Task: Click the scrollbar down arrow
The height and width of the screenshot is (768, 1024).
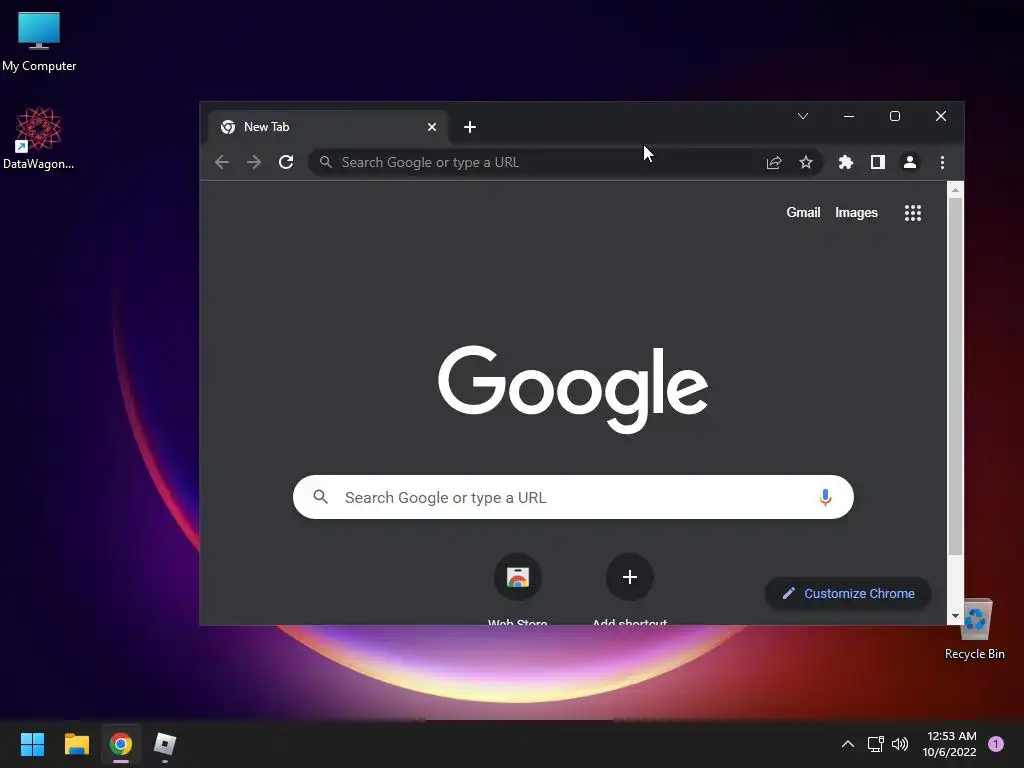Action: [955, 616]
